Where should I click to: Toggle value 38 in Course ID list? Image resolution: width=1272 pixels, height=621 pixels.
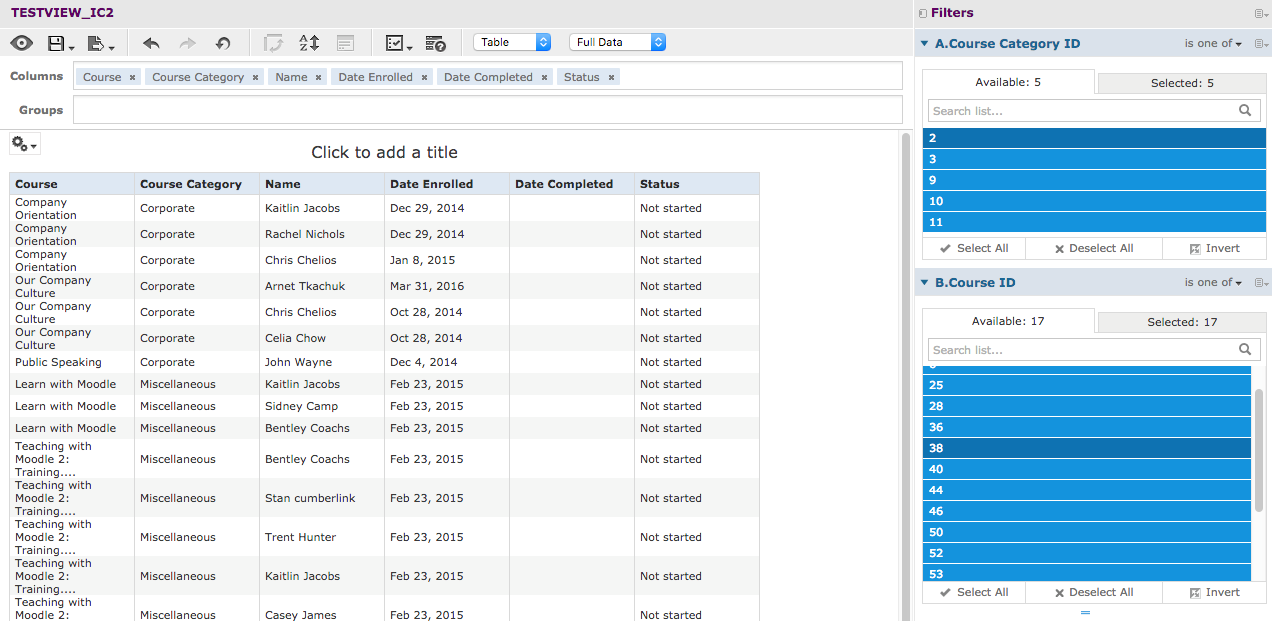1087,448
